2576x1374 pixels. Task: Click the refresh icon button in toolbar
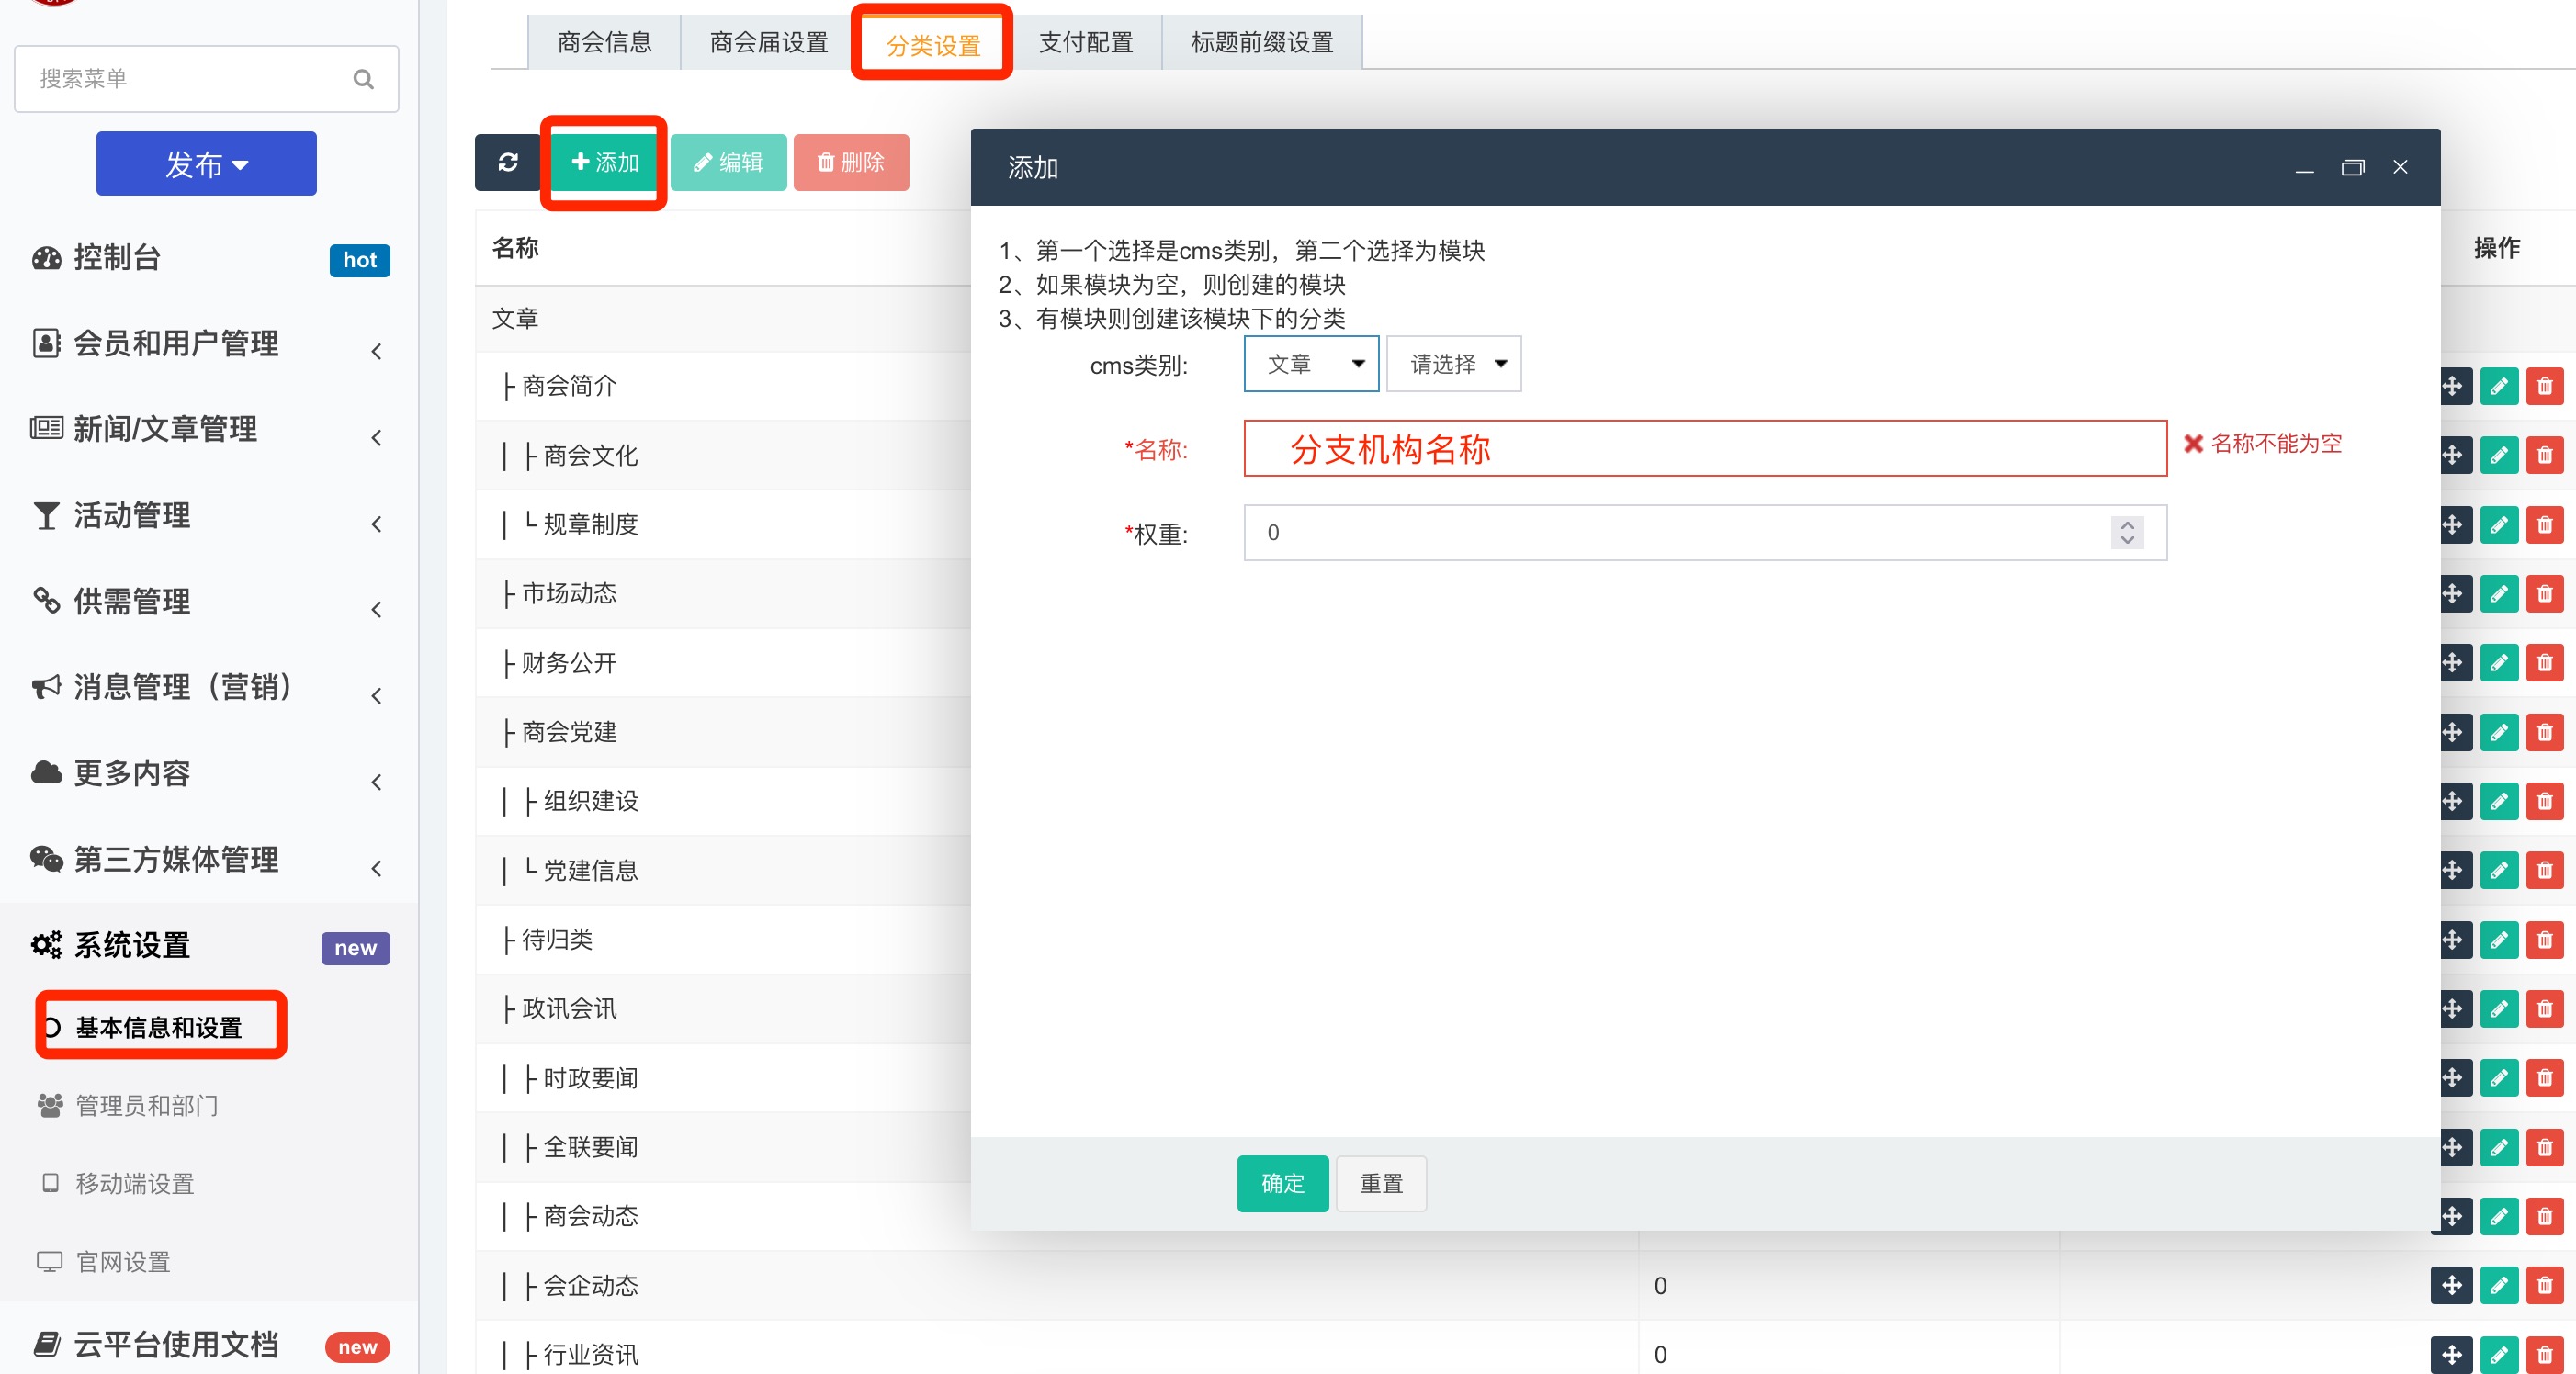click(x=508, y=162)
